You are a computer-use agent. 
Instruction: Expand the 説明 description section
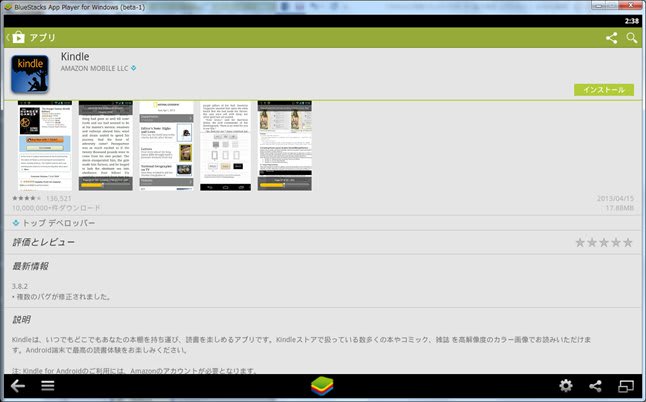coord(21,321)
